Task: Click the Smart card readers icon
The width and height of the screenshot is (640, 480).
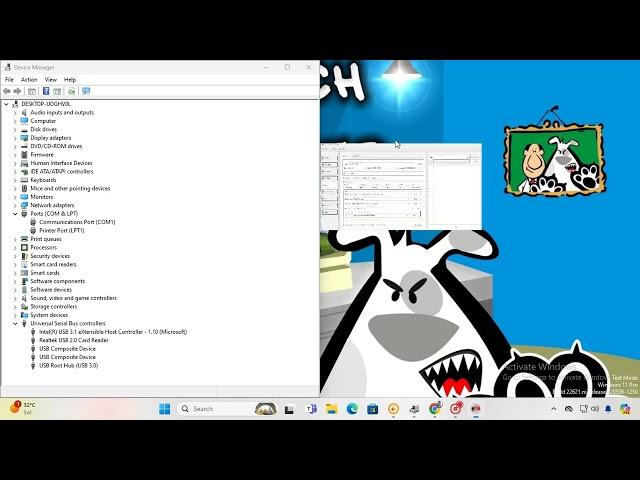Action: point(24,264)
